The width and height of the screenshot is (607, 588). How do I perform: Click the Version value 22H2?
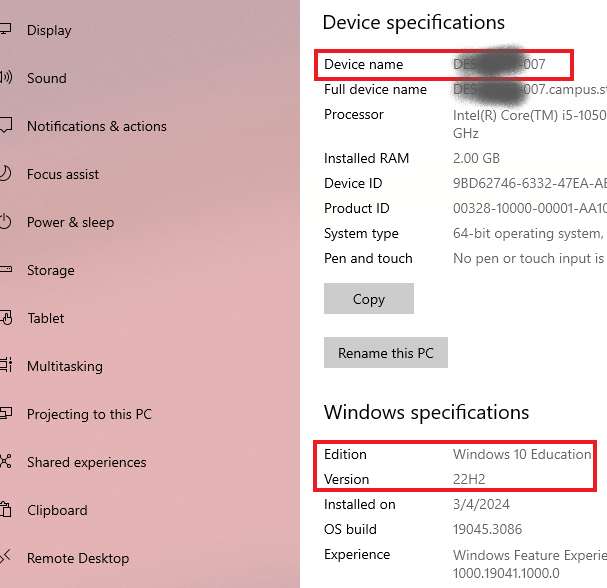pos(469,479)
